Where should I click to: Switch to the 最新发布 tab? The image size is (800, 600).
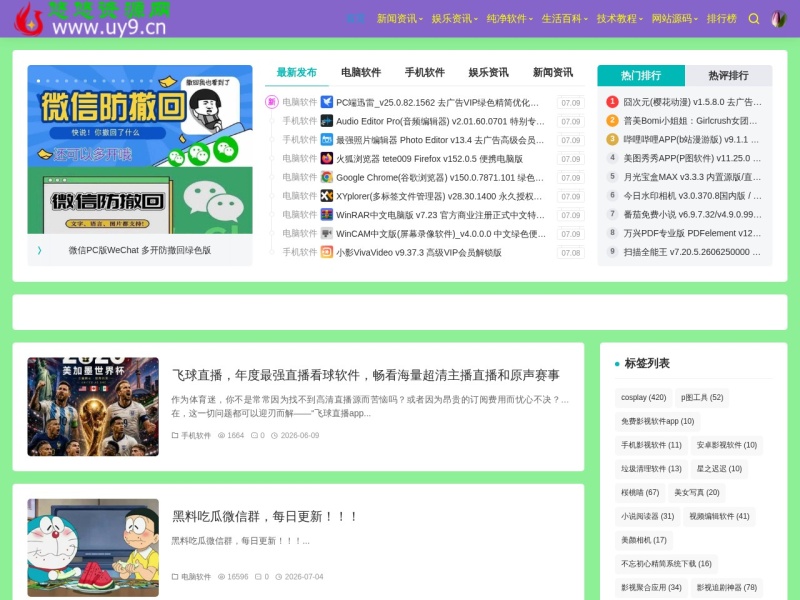coord(296,72)
